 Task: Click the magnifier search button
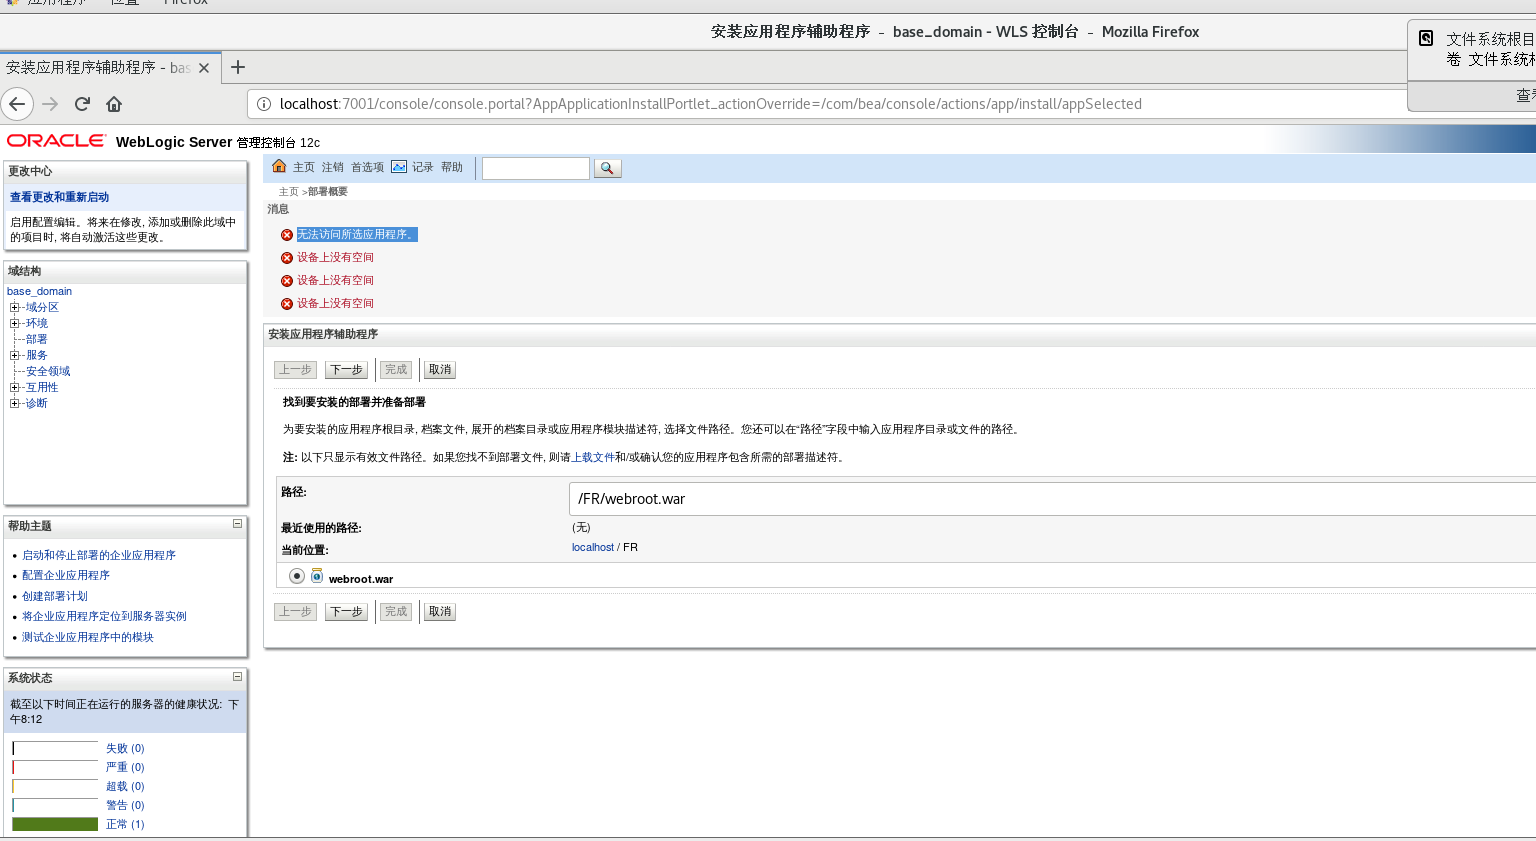(608, 168)
